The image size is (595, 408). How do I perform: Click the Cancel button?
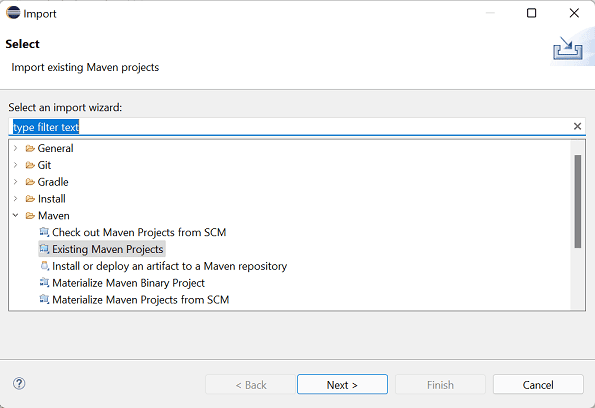pyautogui.click(x=538, y=384)
